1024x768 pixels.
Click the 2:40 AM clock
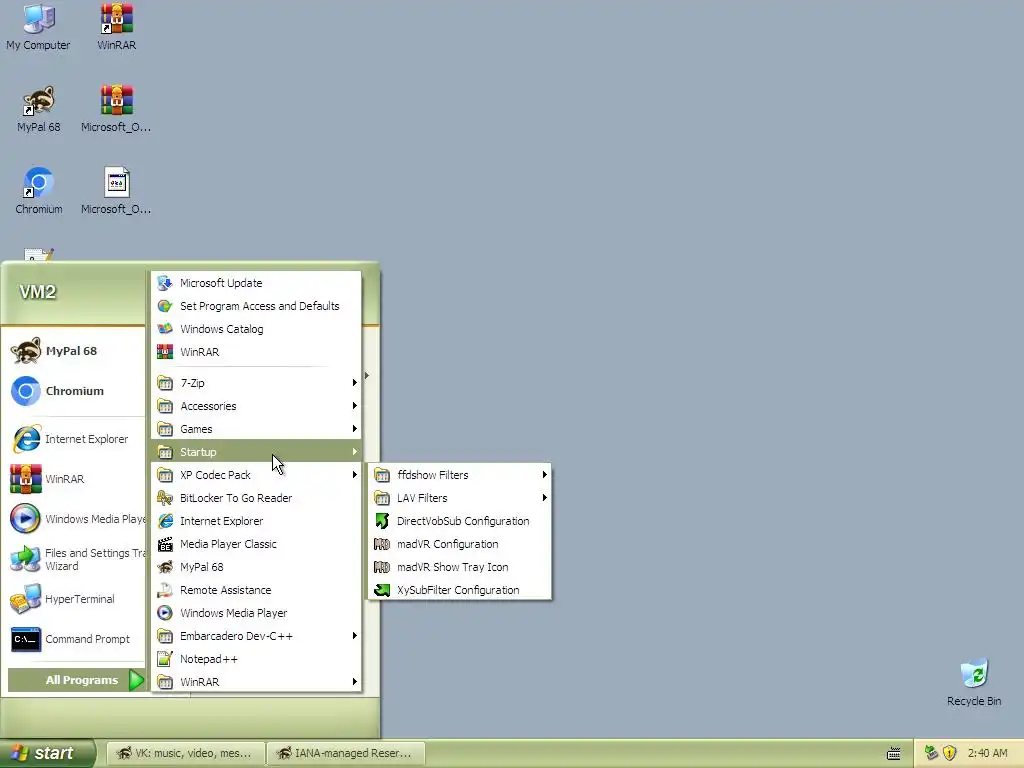click(x=987, y=753)
